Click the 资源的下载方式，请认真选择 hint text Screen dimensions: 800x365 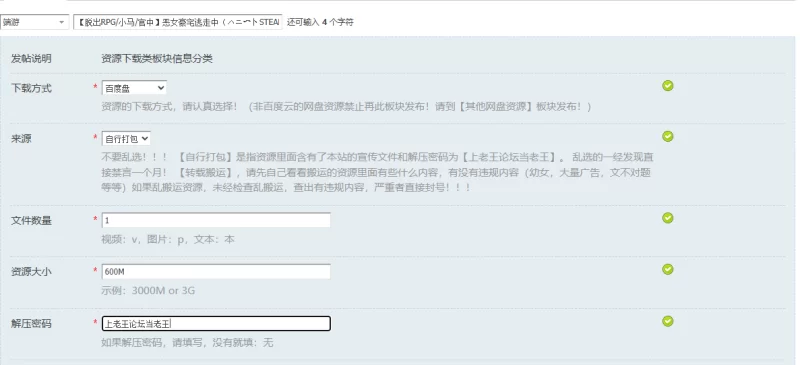[346, 107]
